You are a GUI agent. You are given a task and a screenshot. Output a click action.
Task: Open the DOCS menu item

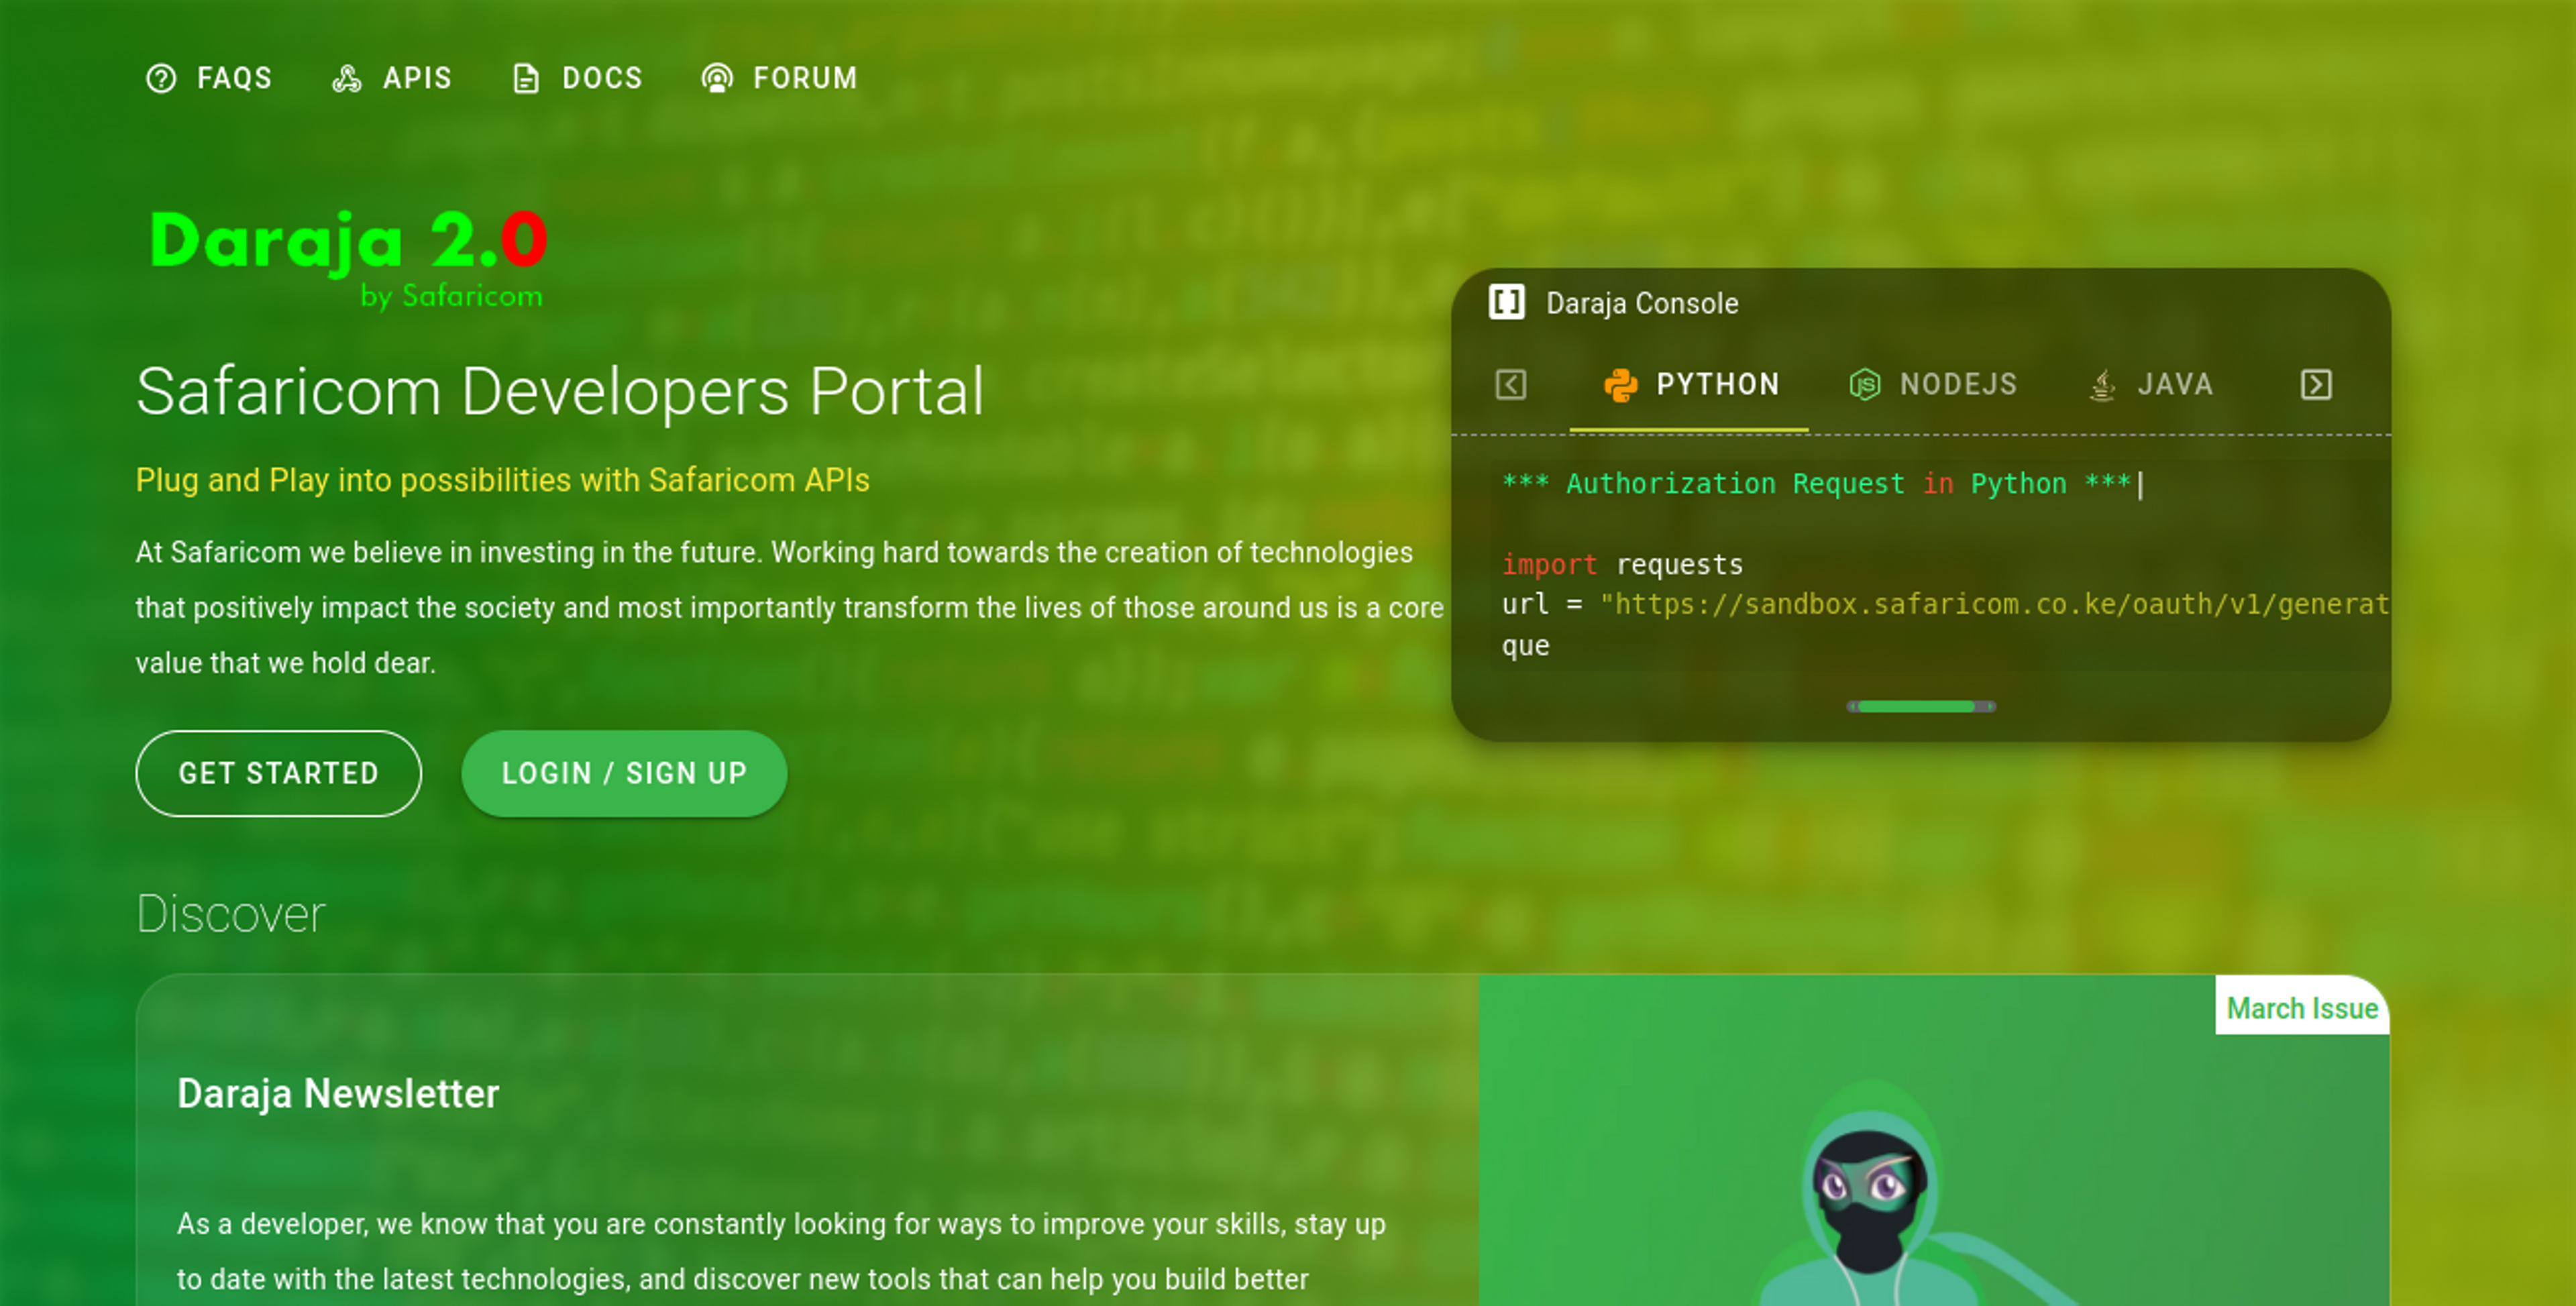[577, 78]
